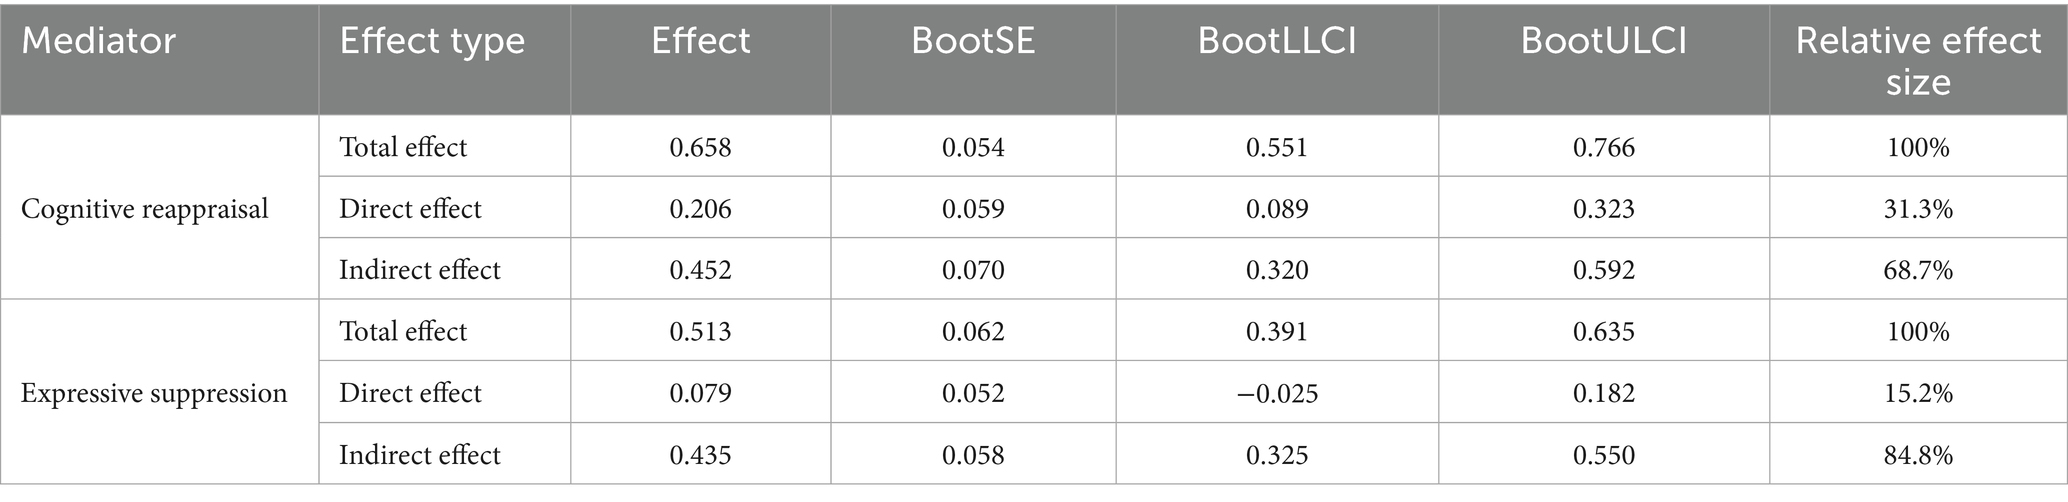Select the 15.2% relative effect cell
This screenshot has width=2068, height=502.
coord(1917,393)
